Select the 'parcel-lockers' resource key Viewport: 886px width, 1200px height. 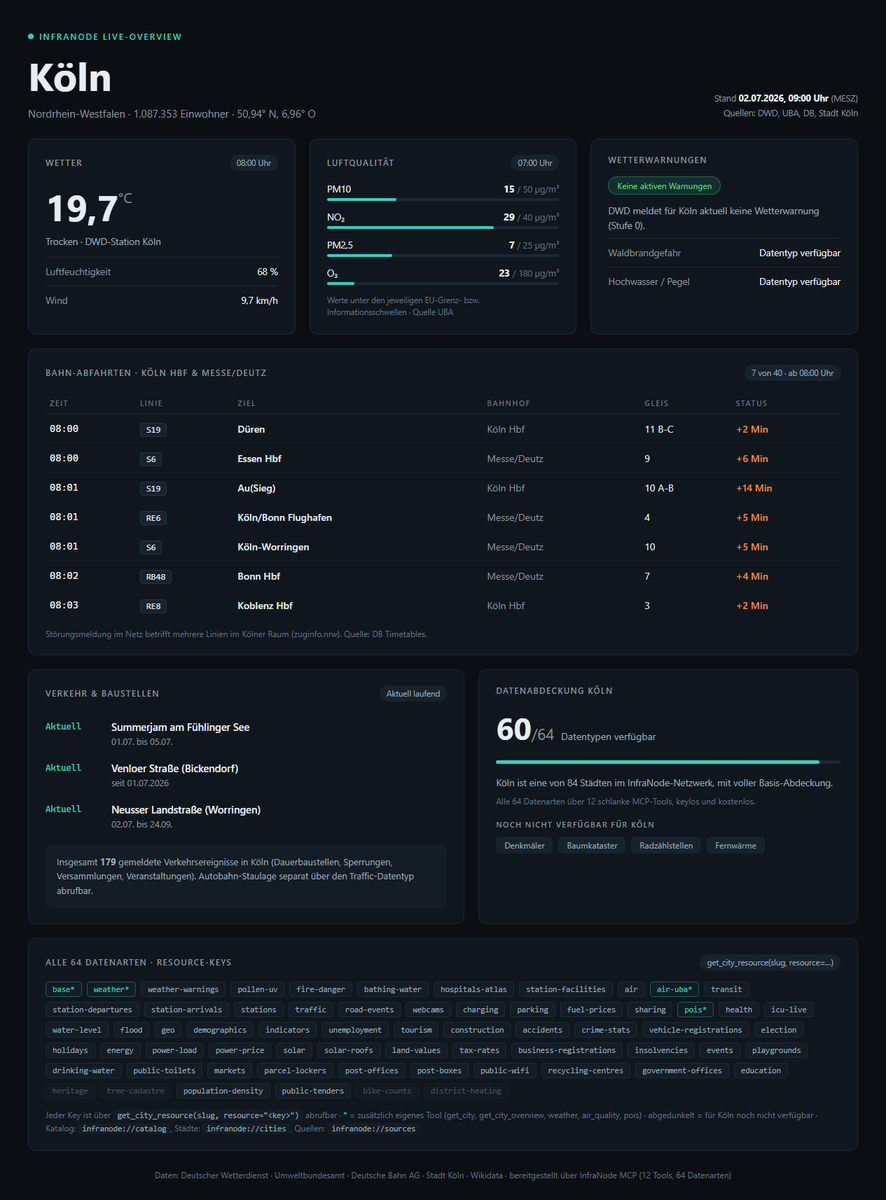click(x=295, y=1070)
